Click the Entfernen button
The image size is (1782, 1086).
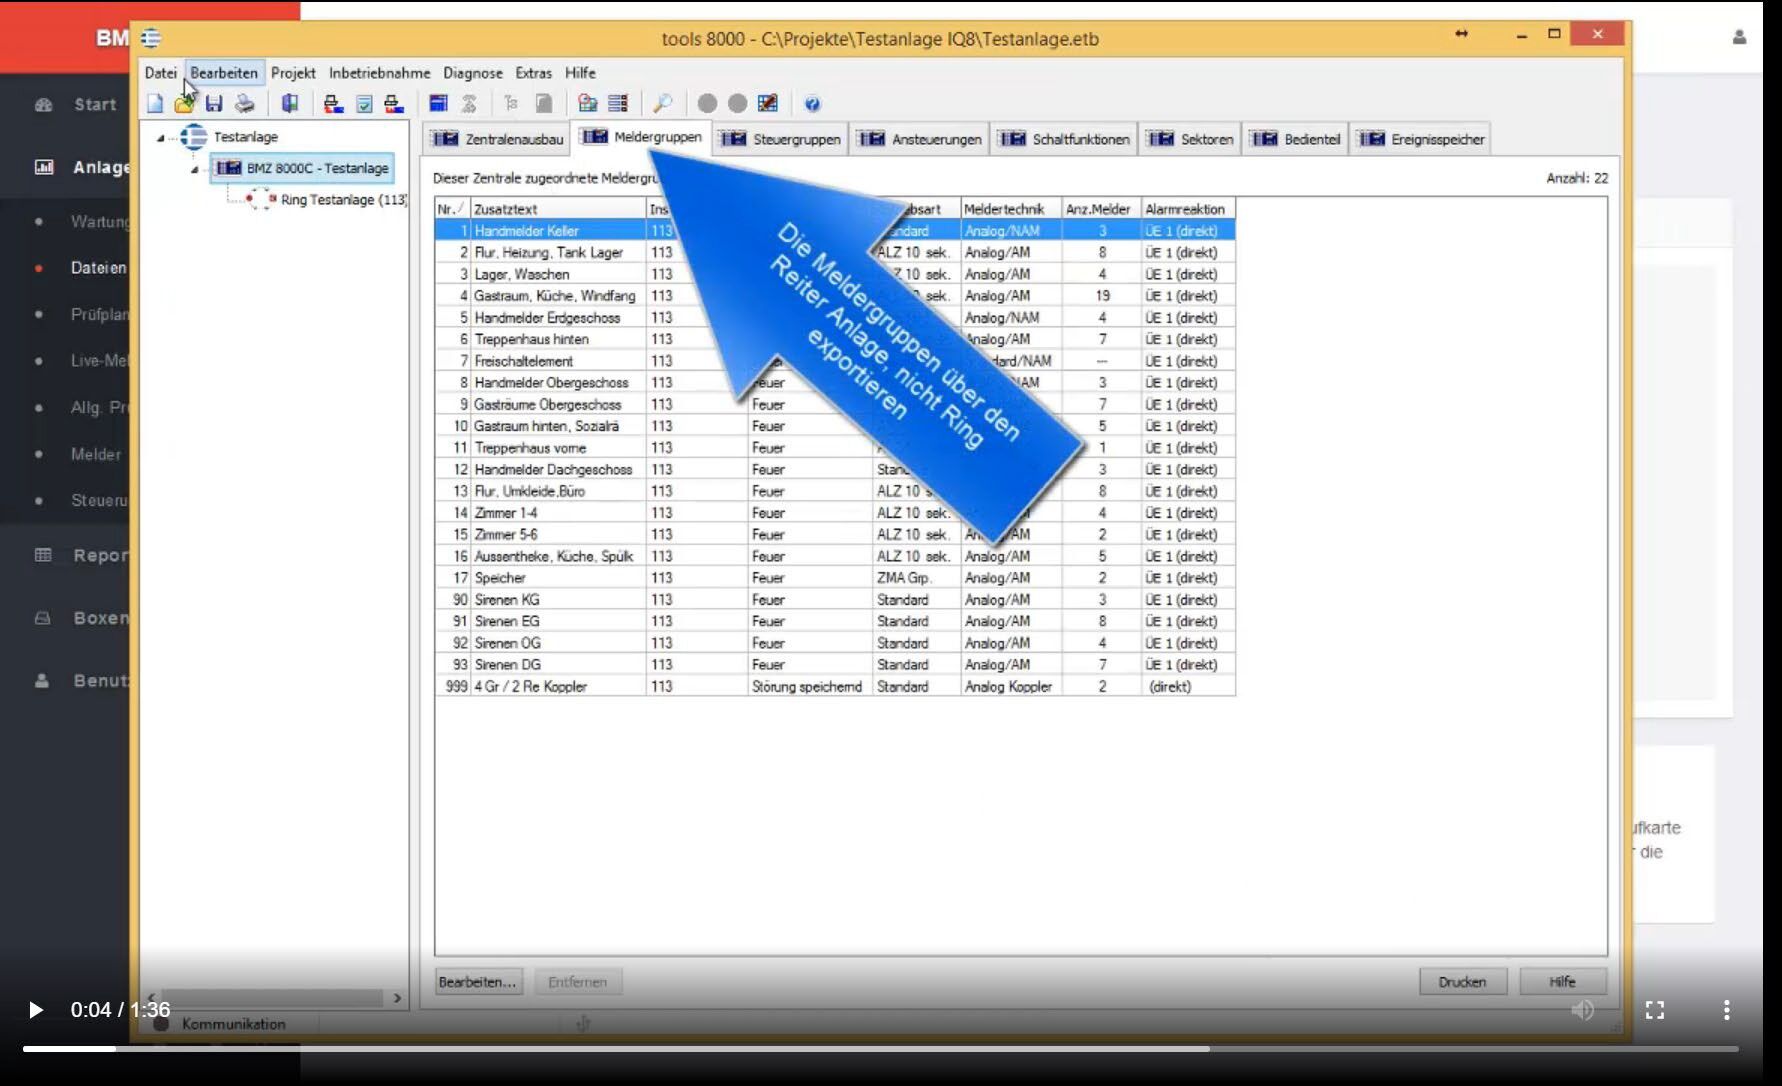577,982
